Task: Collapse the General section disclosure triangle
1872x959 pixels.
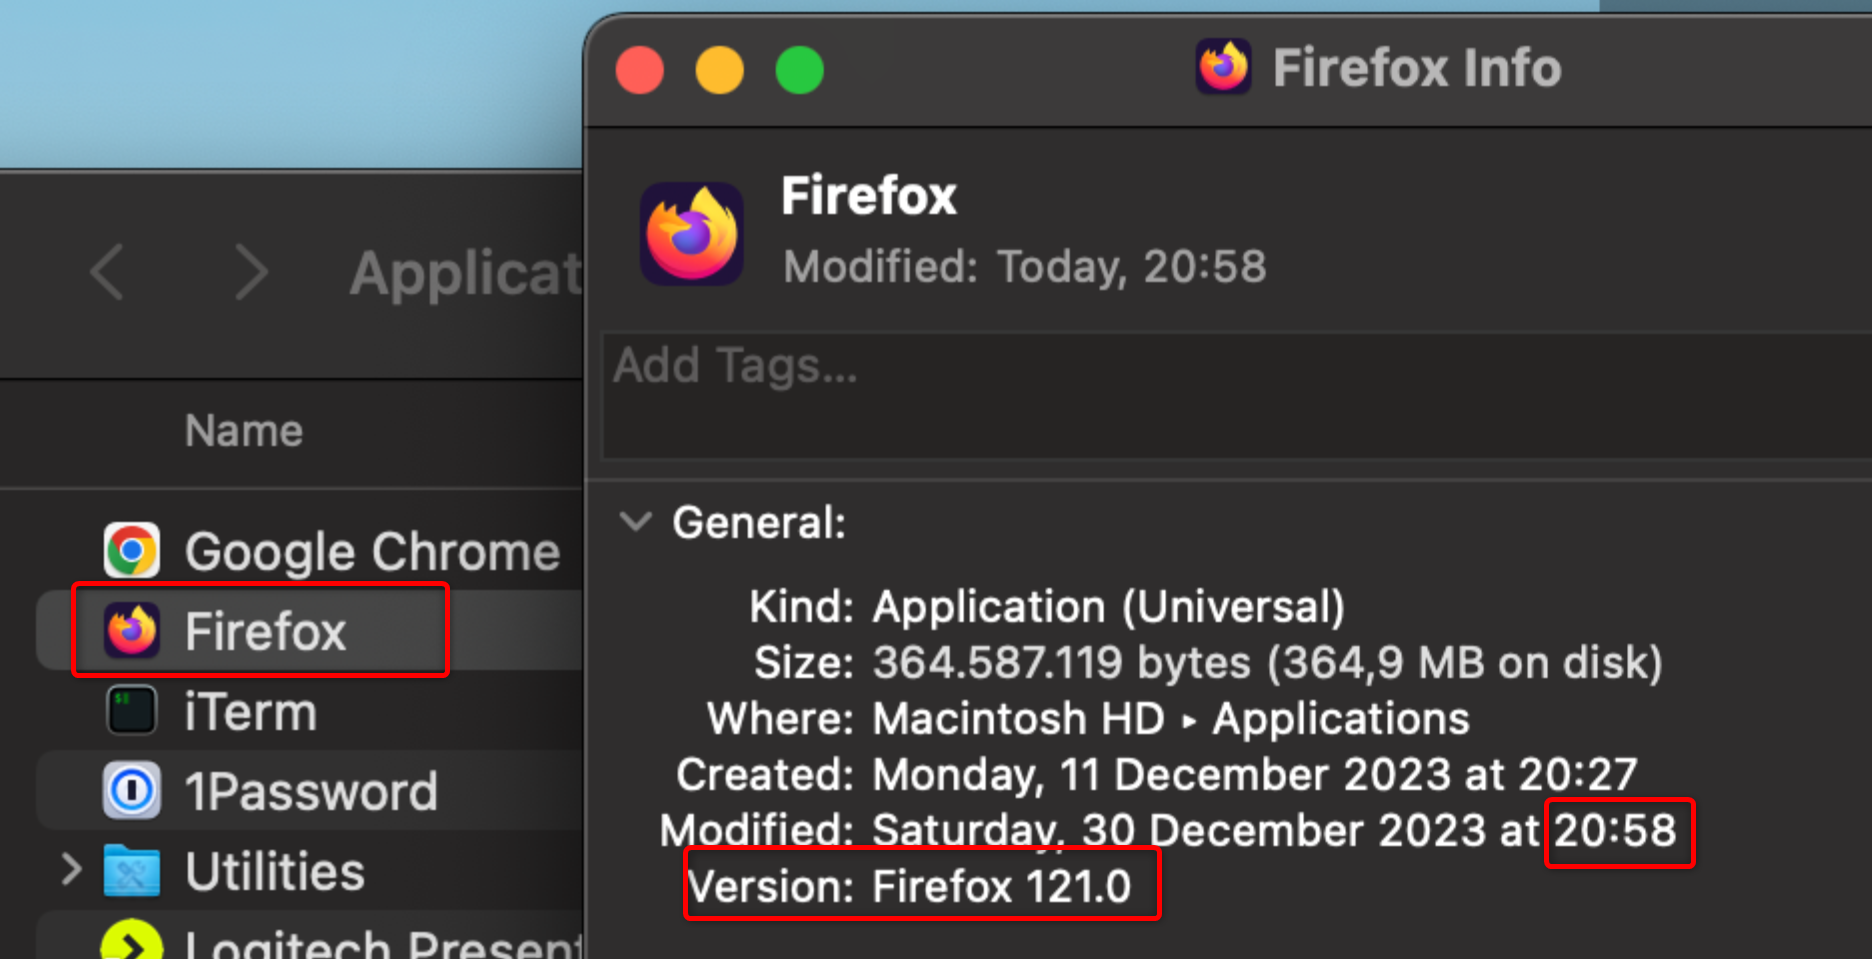Action: pos(636,521)
